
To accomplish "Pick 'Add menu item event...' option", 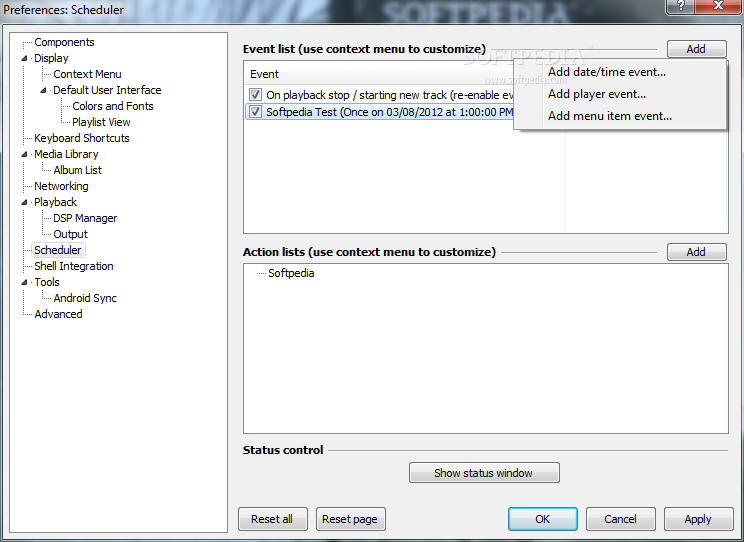I will (x=609, y=116).
